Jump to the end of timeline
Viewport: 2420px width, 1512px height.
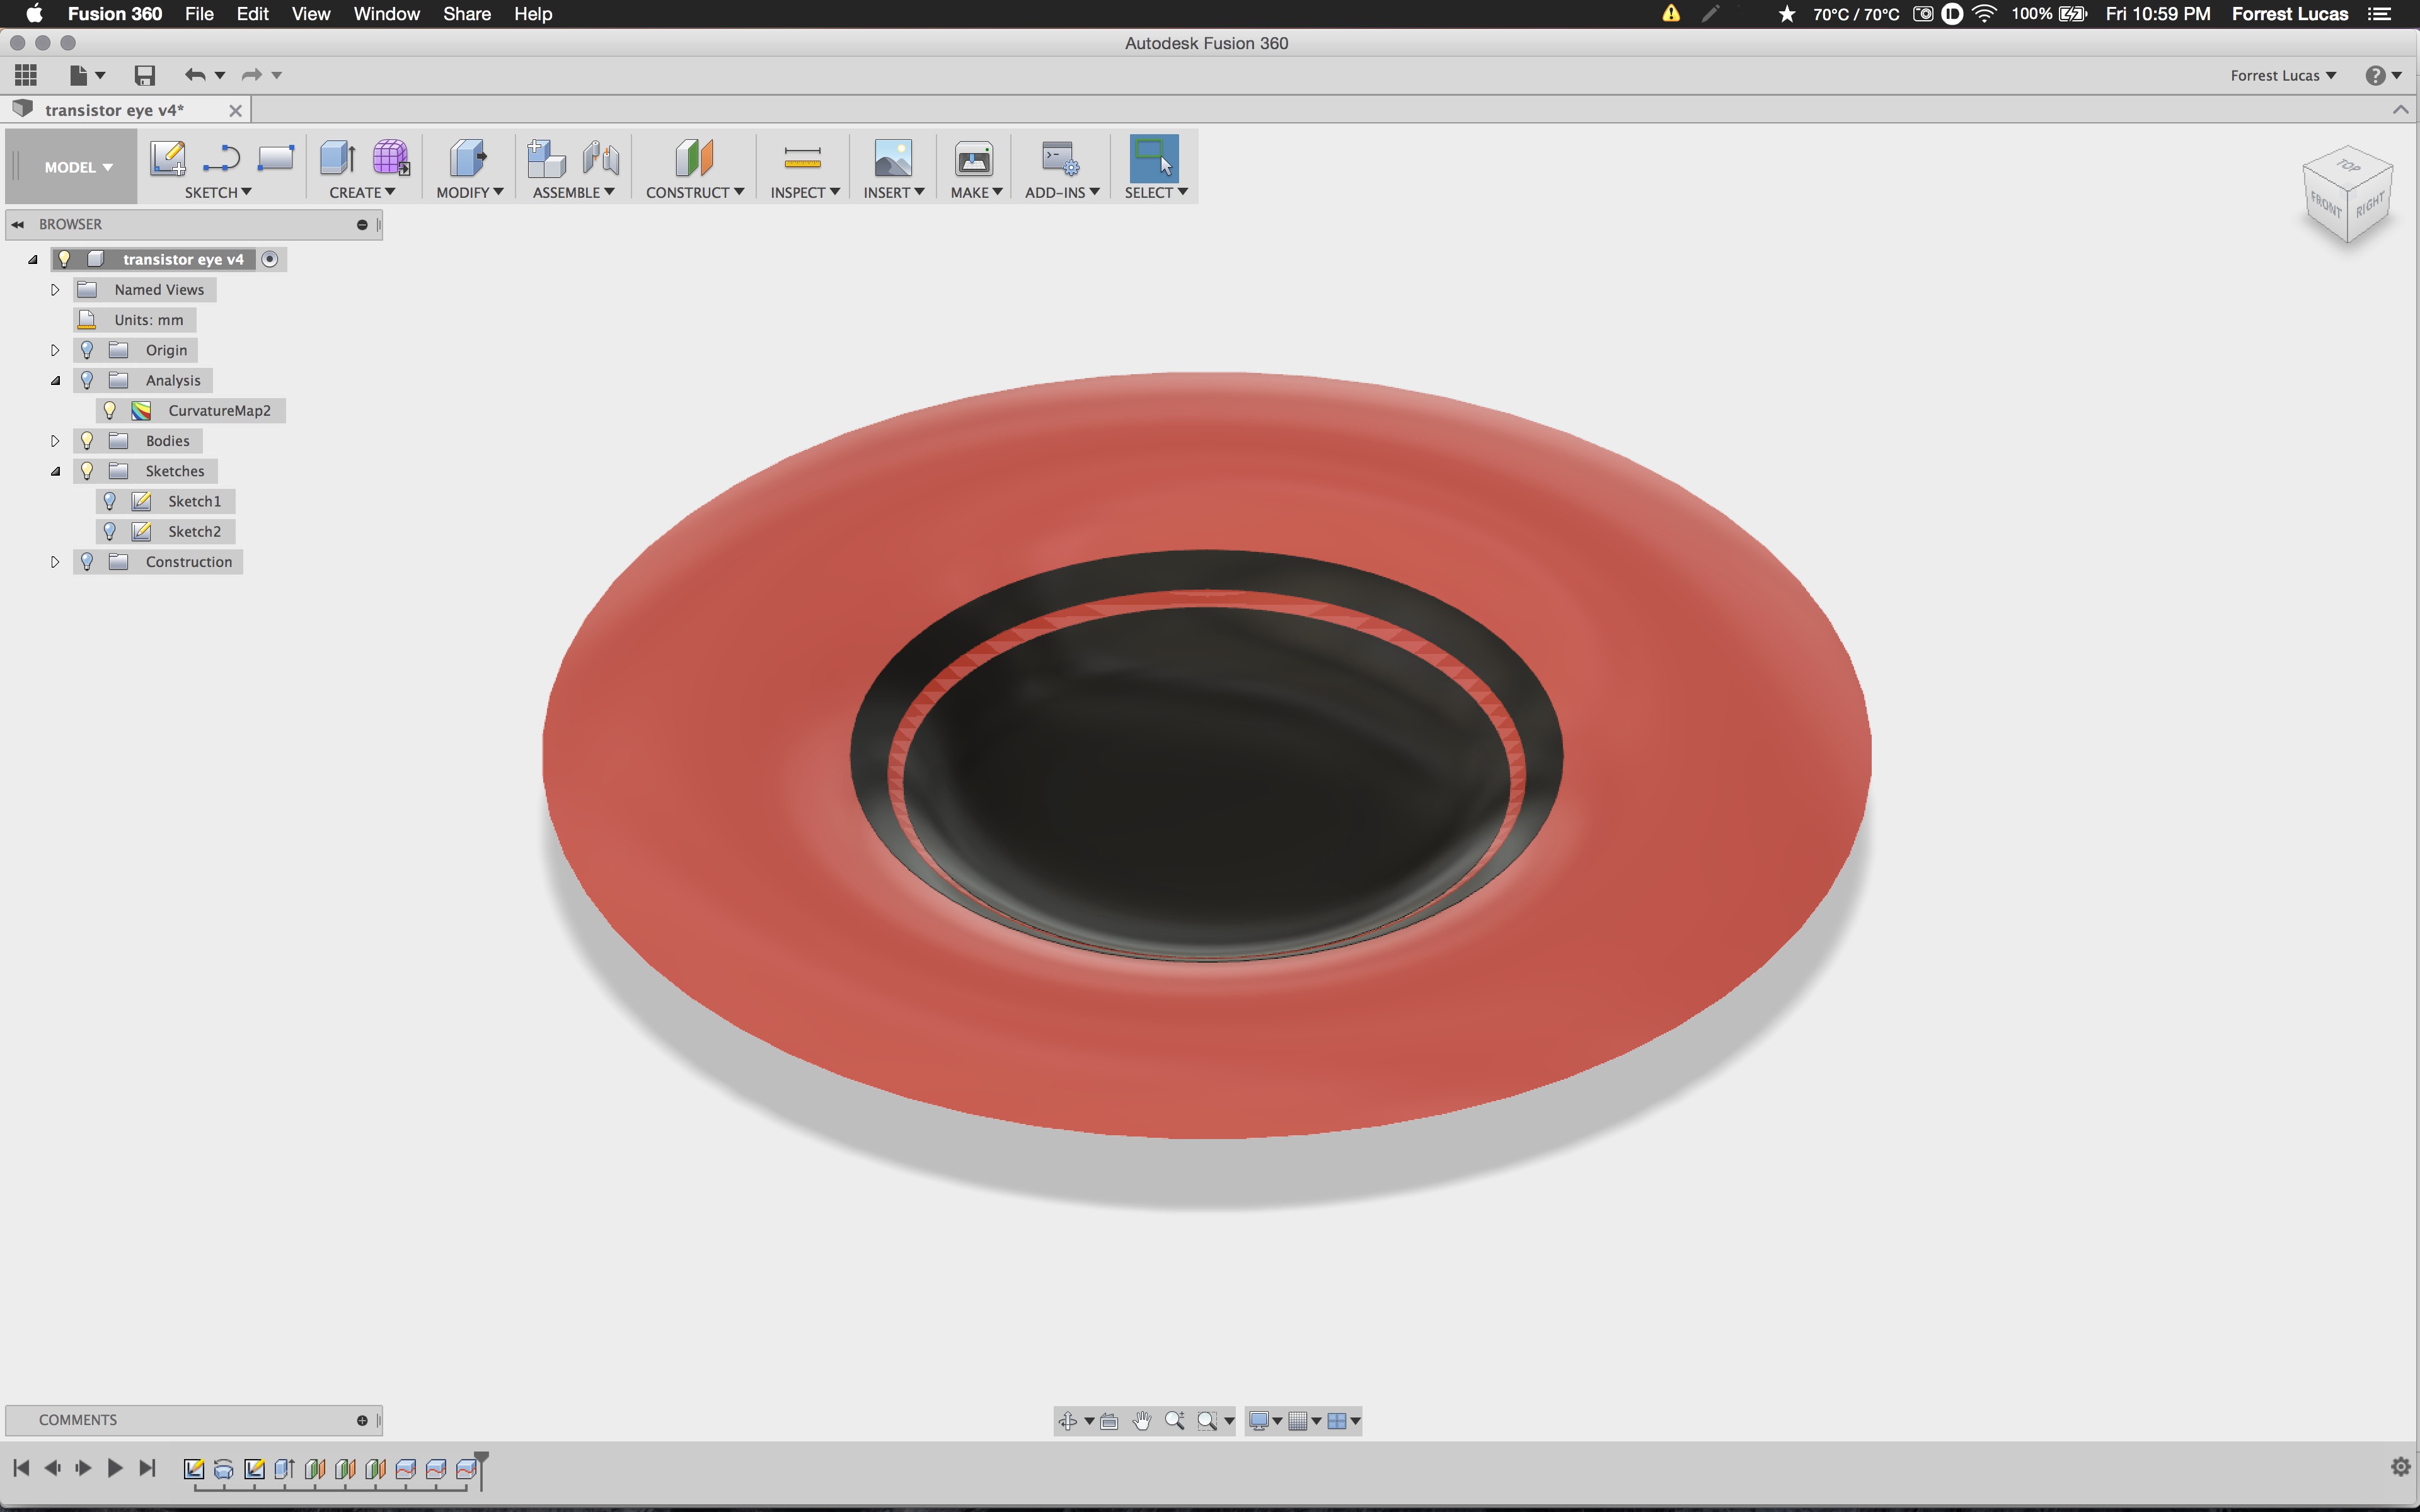[x=147, y=1467]
